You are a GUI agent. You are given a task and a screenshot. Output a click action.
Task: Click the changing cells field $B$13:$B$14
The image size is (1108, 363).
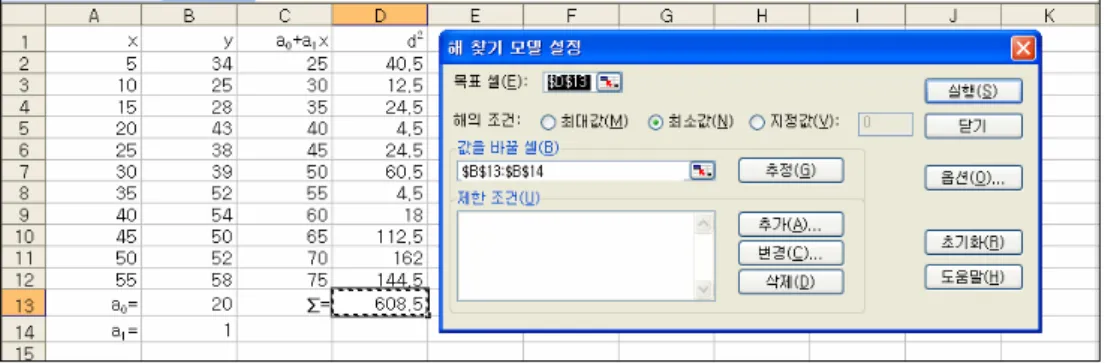(574, 170)
